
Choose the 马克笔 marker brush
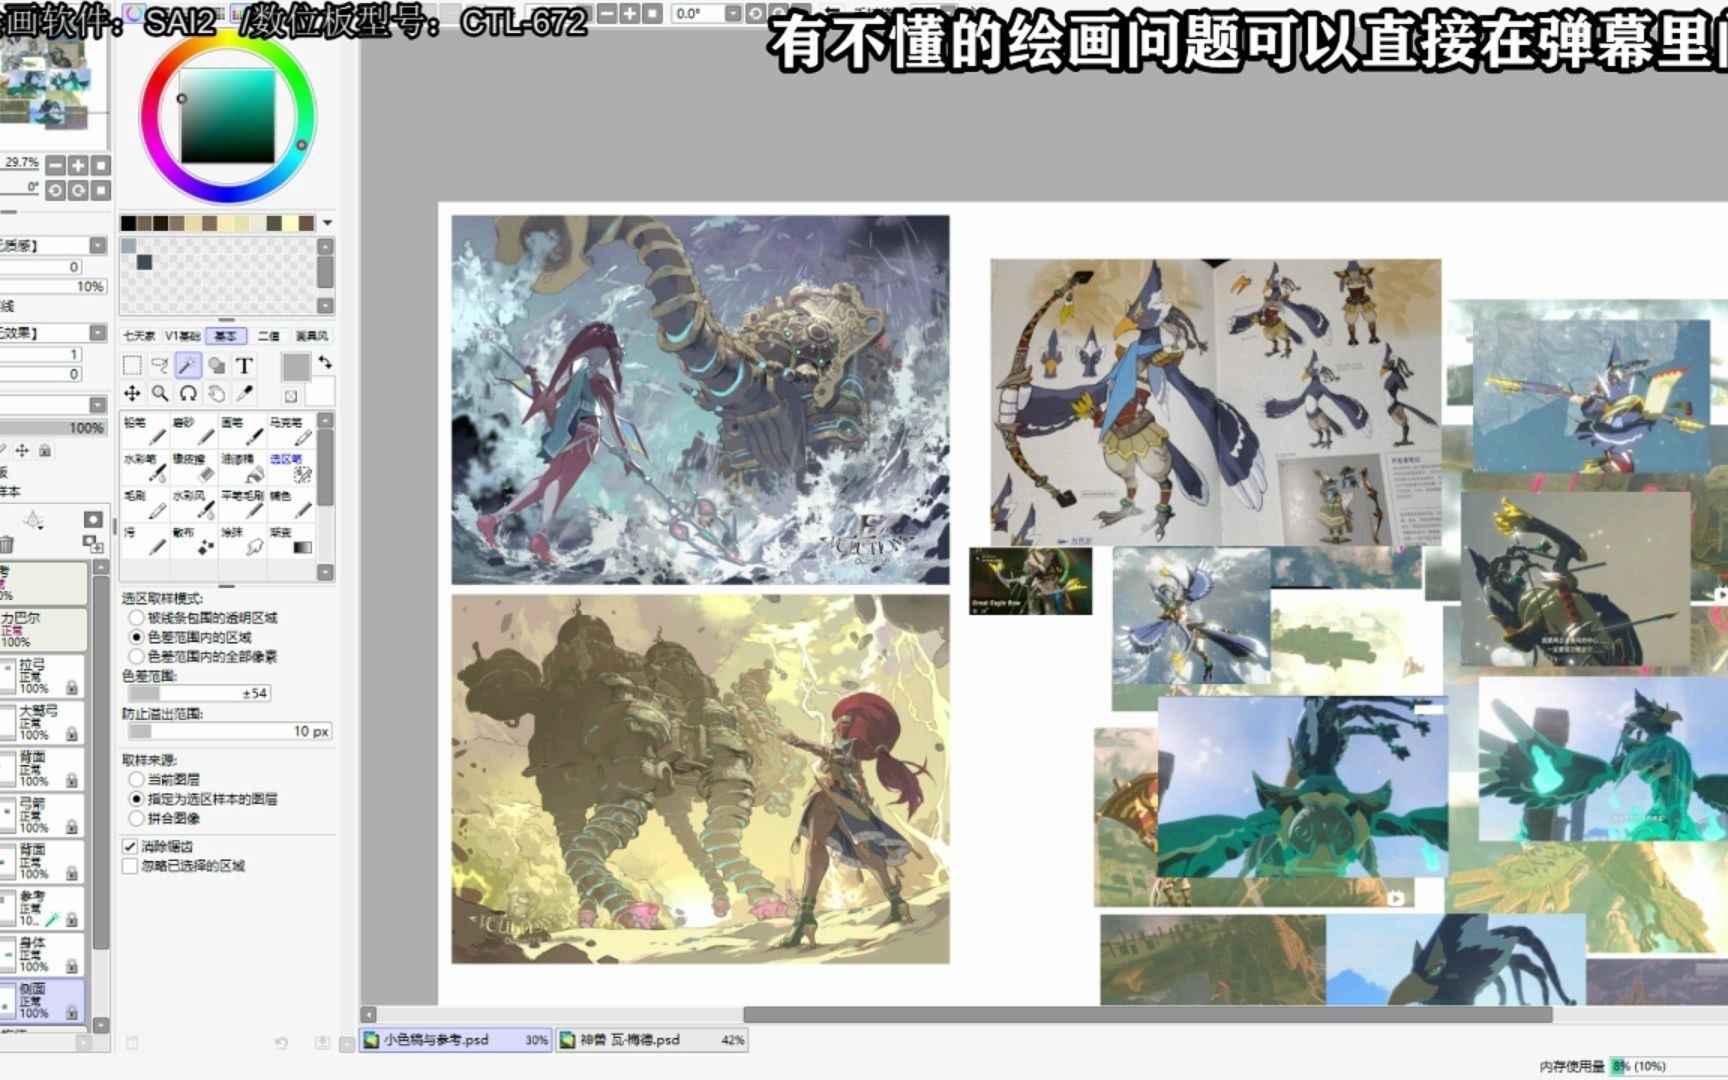[290, 431]
